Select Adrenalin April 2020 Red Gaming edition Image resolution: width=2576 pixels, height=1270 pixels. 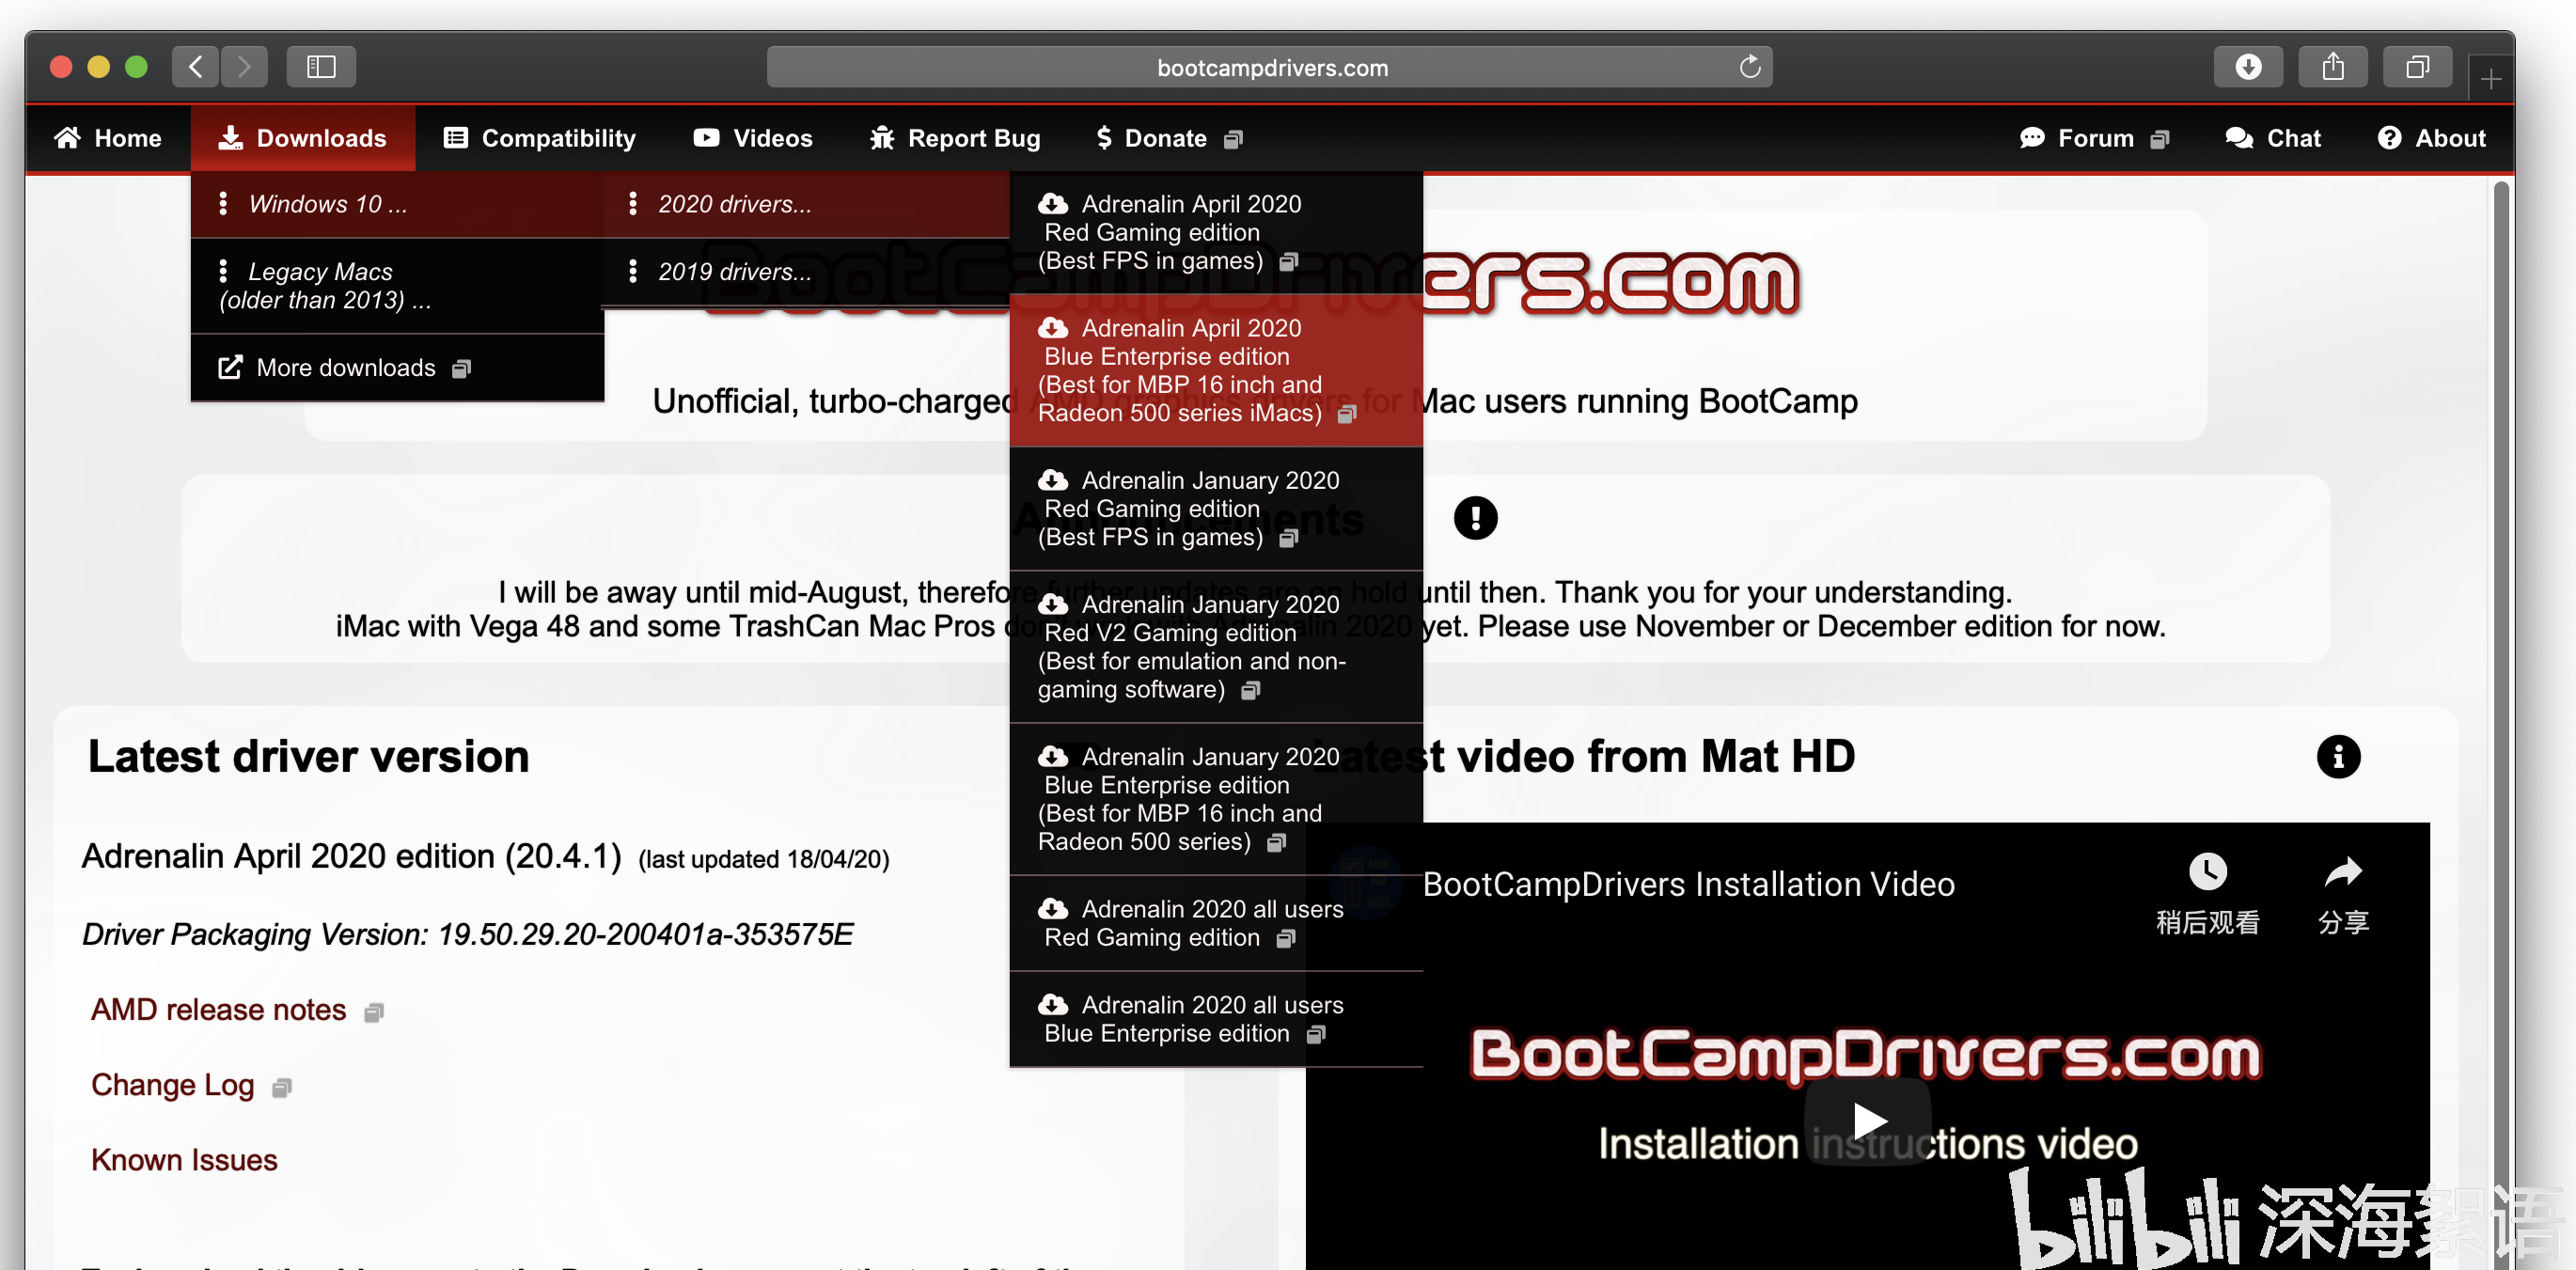pyautogui.click(x=1216, y=232)
